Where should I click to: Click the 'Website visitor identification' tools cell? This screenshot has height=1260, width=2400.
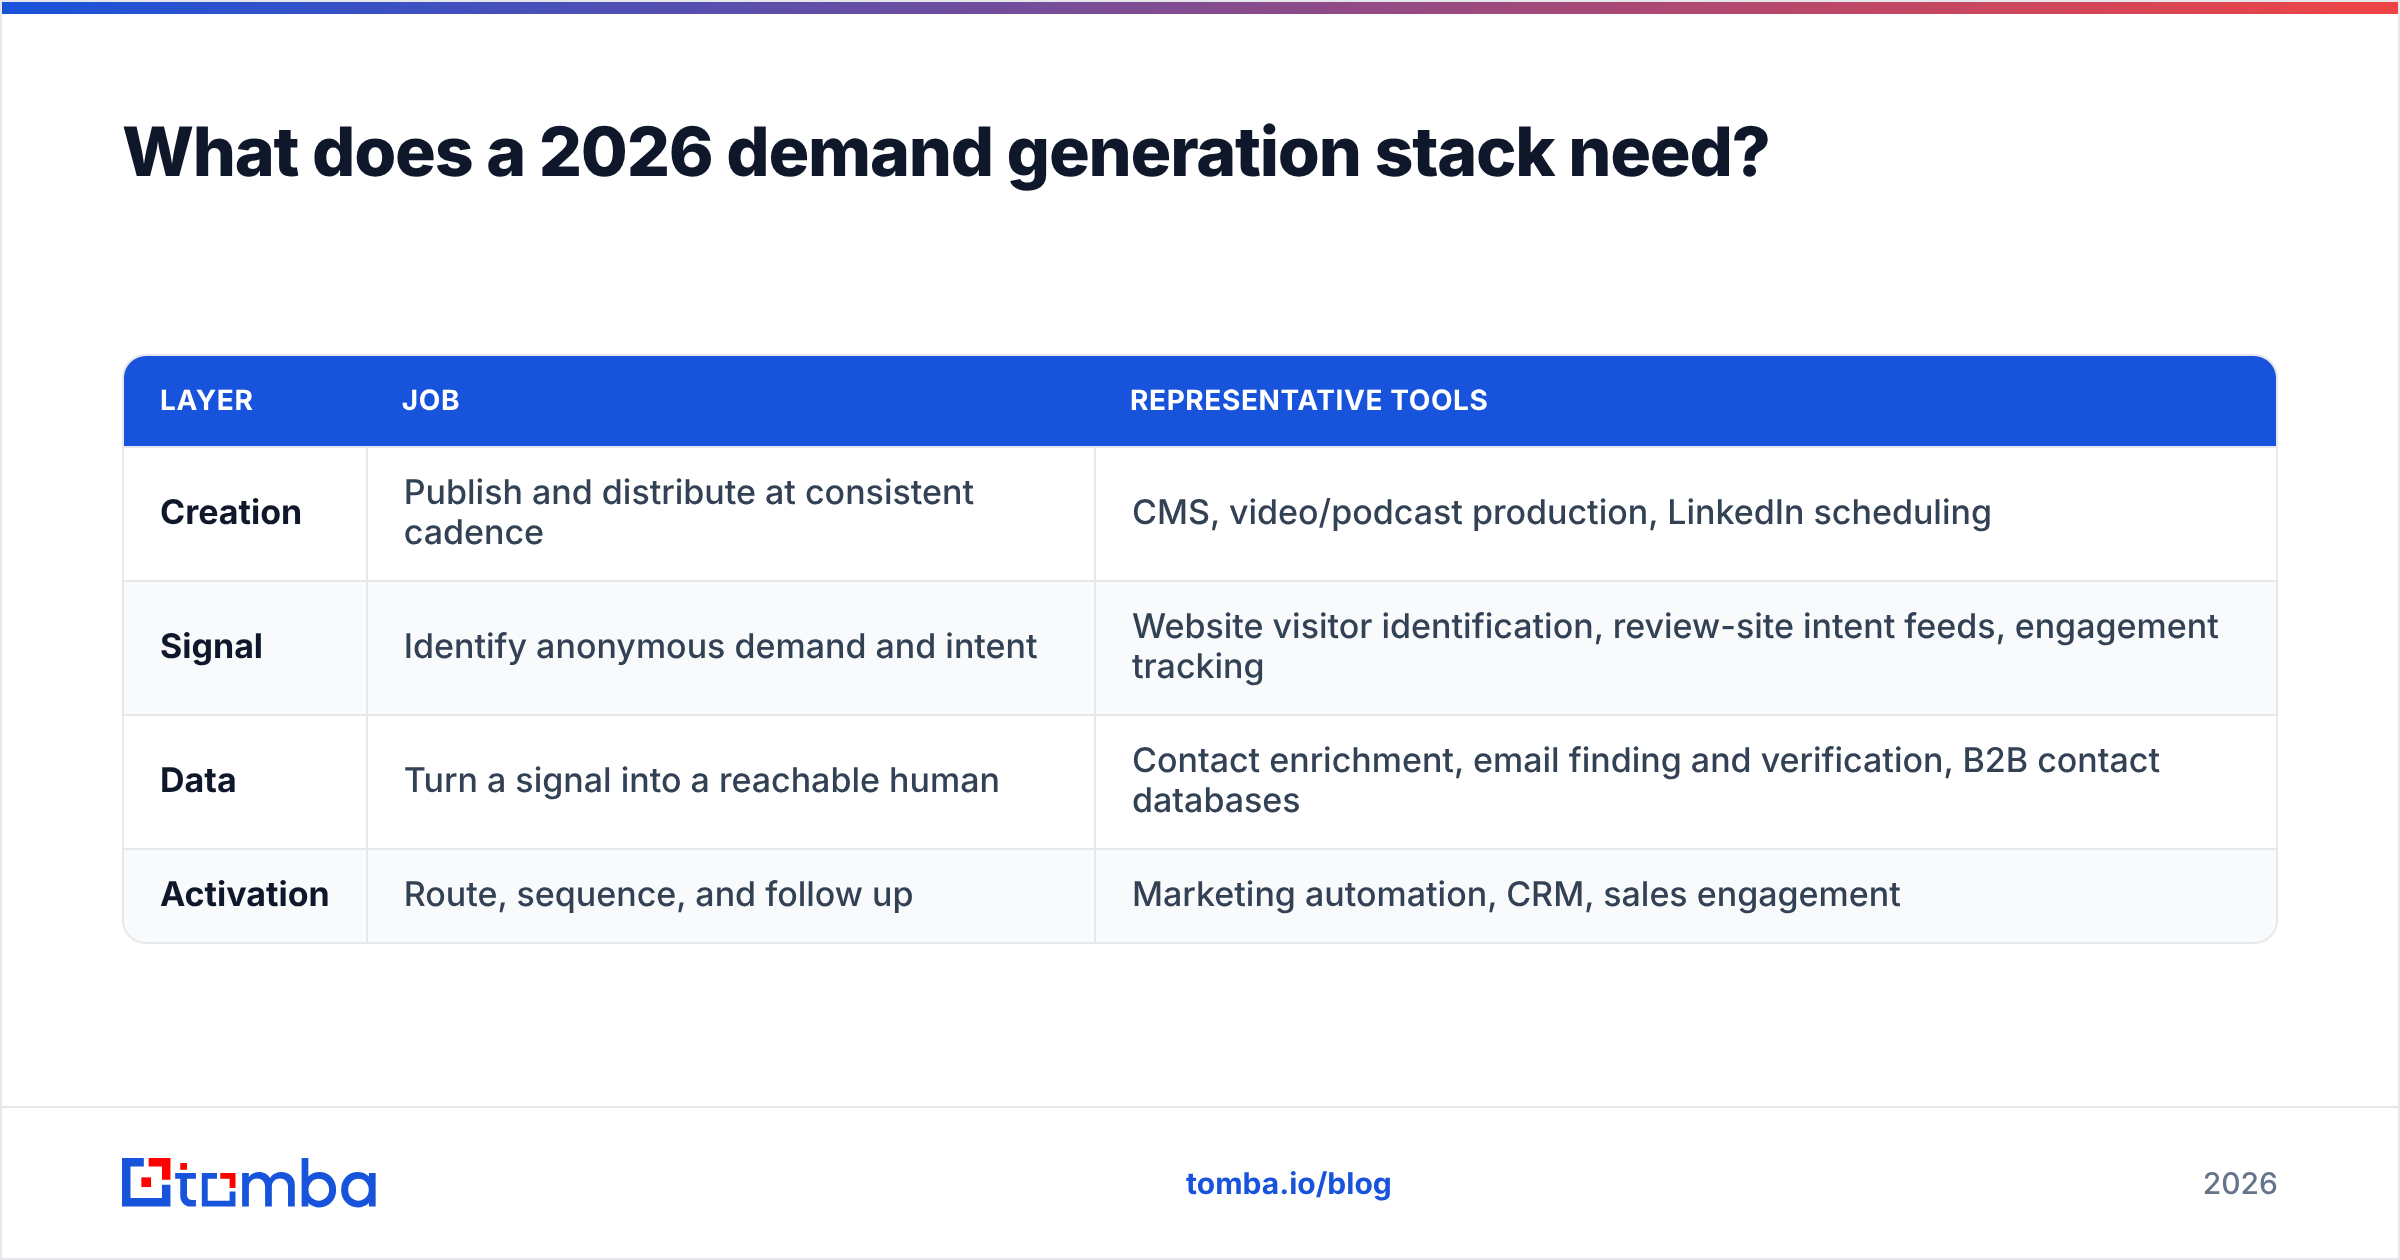click(x=1686, y=648)
